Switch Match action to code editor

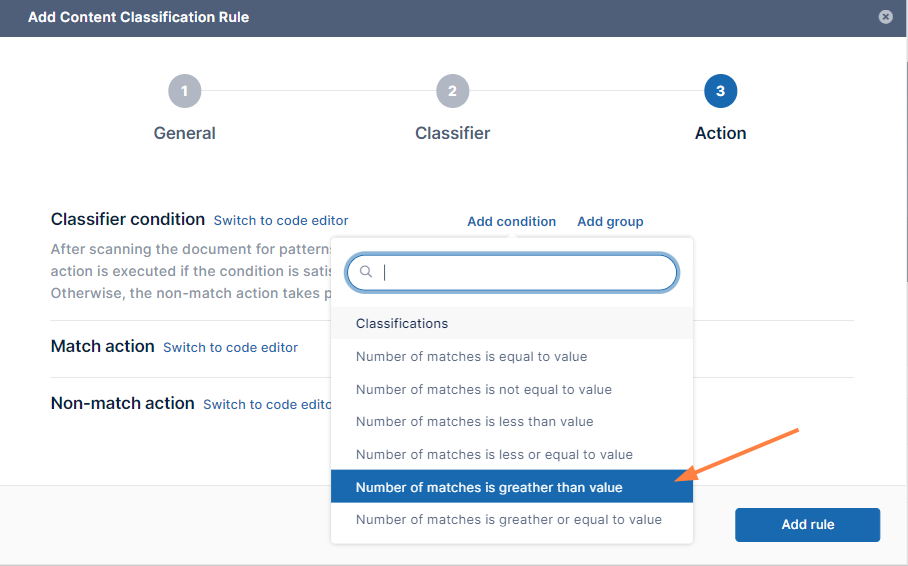coord(230,347)
